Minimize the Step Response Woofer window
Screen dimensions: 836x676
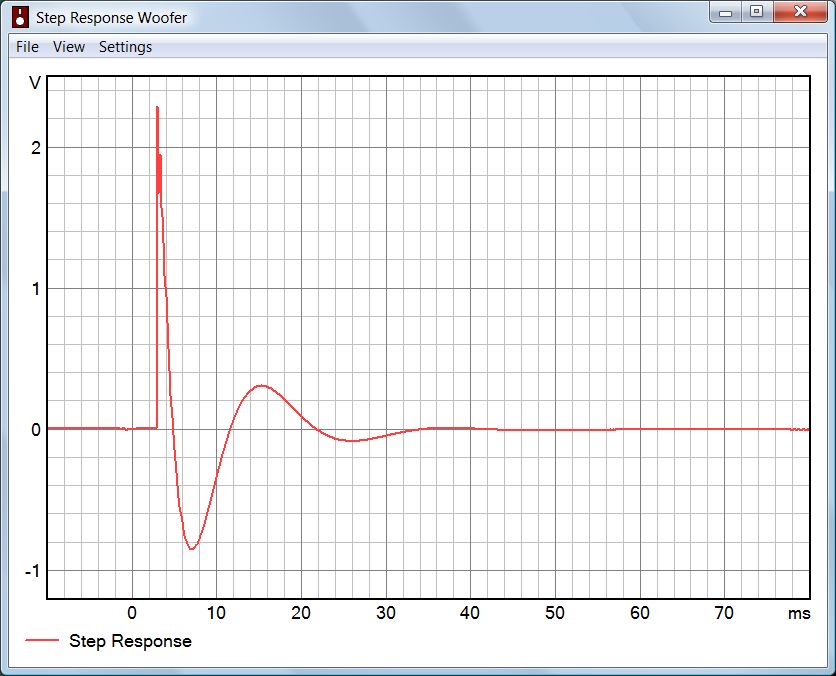(x=725, y=12)
